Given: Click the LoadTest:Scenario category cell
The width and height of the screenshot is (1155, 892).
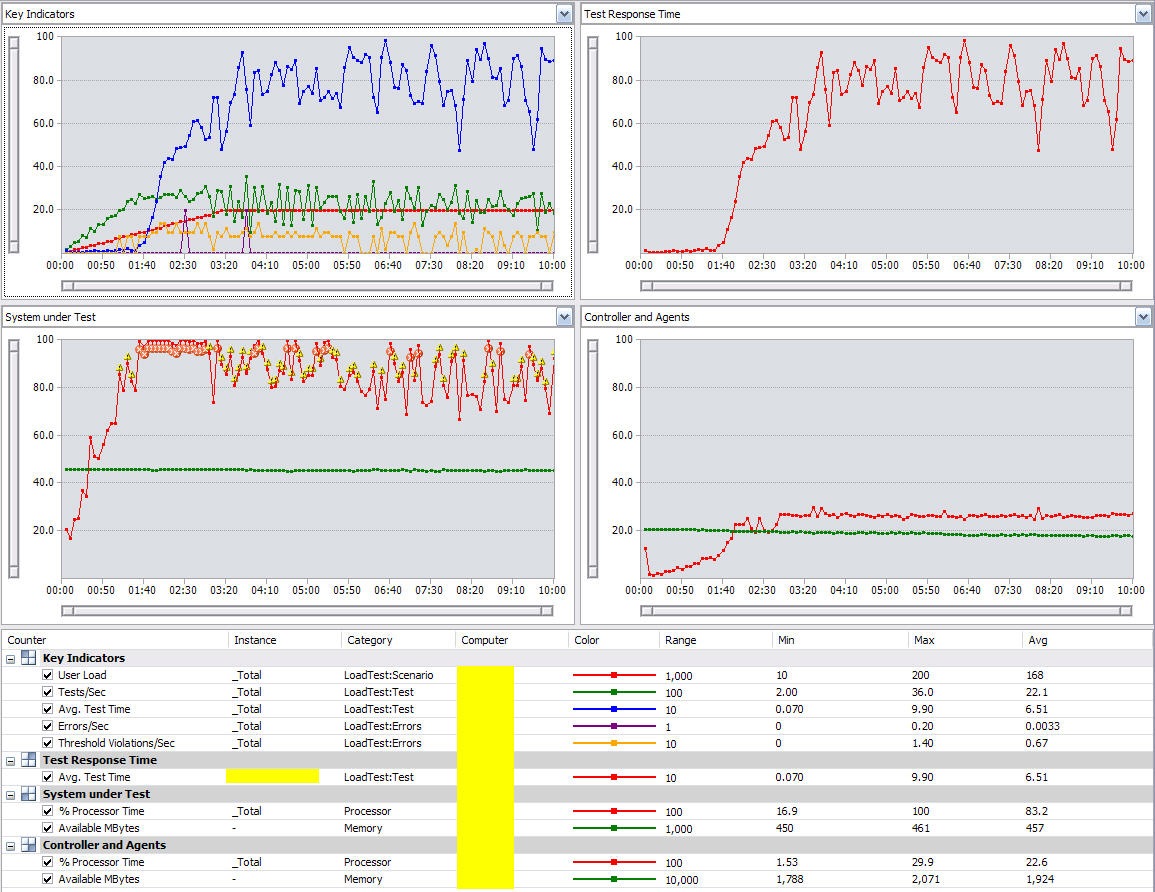Looking at the screenshot, I should pyautogui.click(x=388, y=675).
